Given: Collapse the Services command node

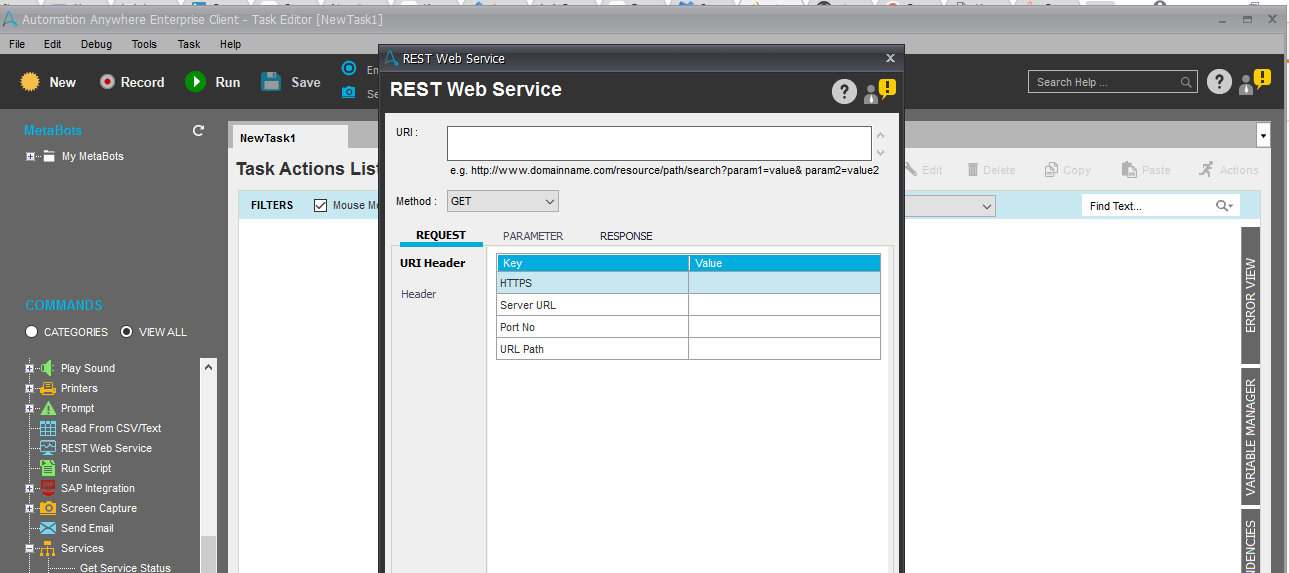Looking at the screenshot, I should (x=31, y=548).
